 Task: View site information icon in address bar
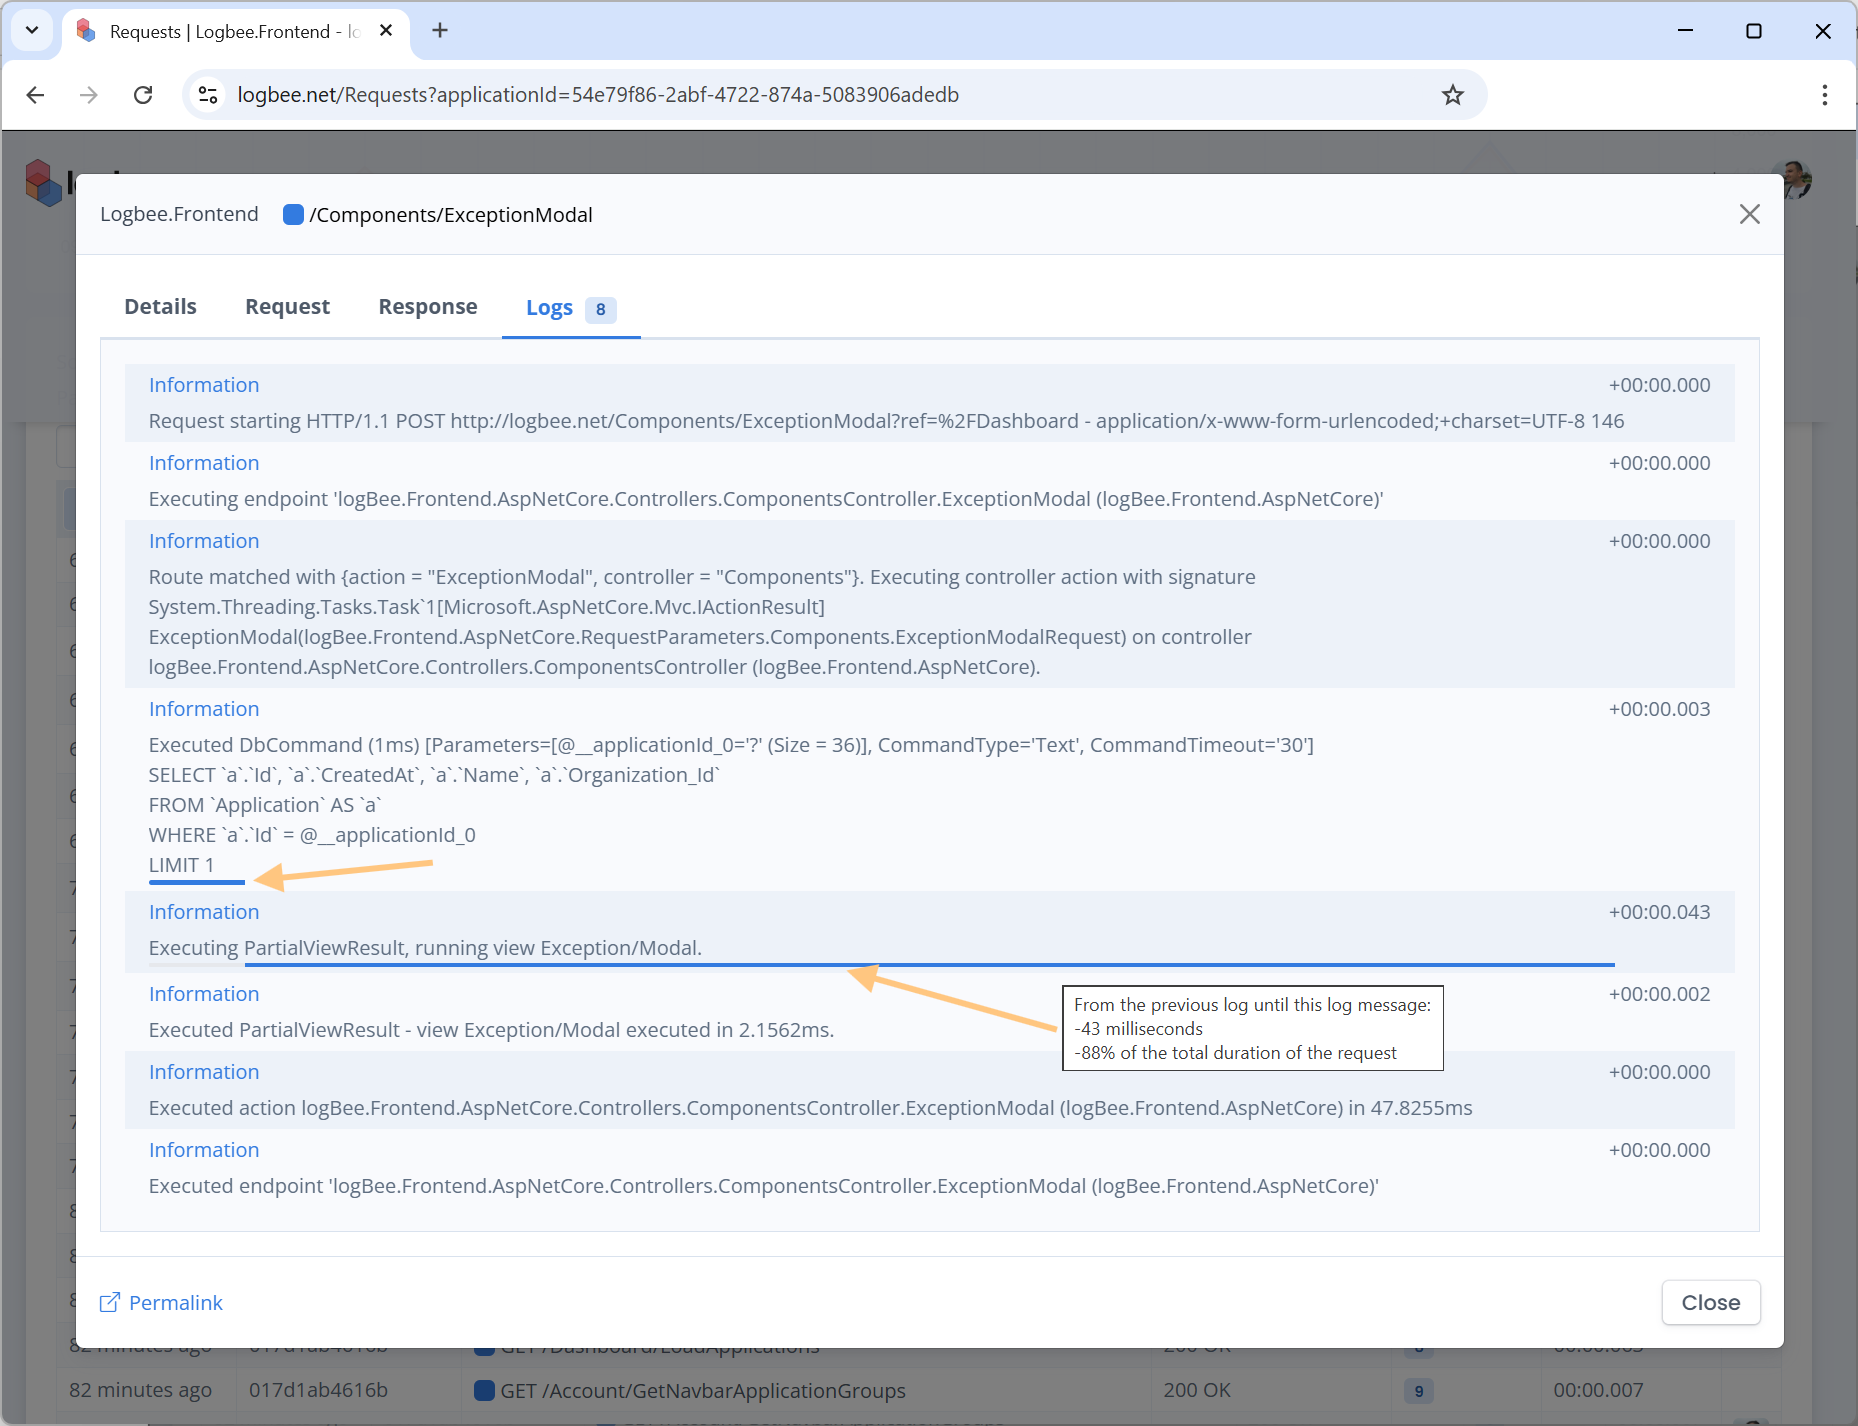(x=208, y=95)
